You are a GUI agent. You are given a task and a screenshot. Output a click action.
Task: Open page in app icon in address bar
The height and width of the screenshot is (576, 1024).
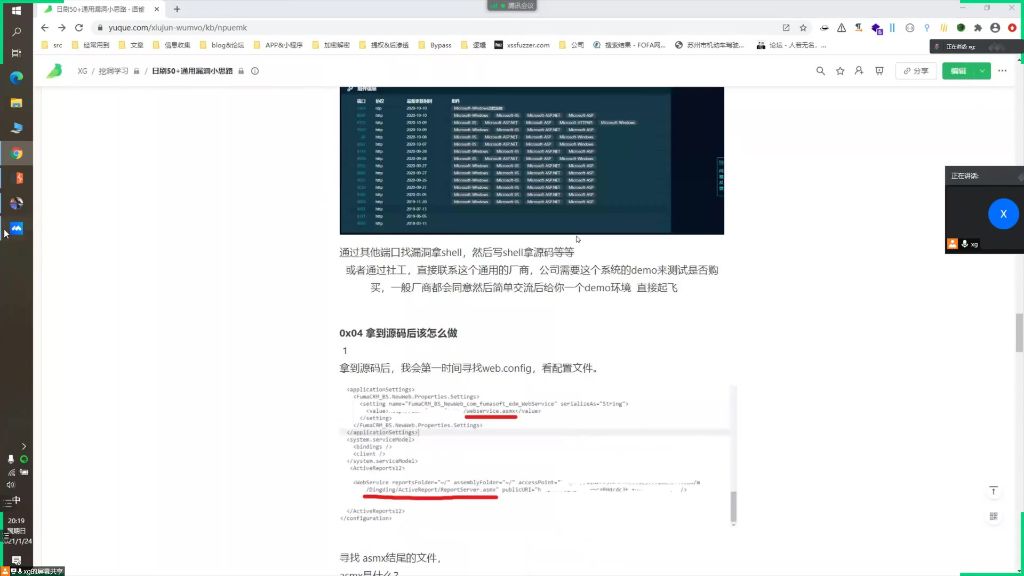(x=786, y=27)
